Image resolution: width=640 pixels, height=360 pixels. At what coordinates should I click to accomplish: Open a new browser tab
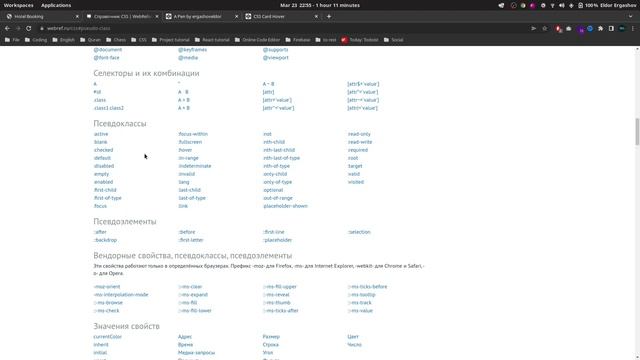pos(329,16)
